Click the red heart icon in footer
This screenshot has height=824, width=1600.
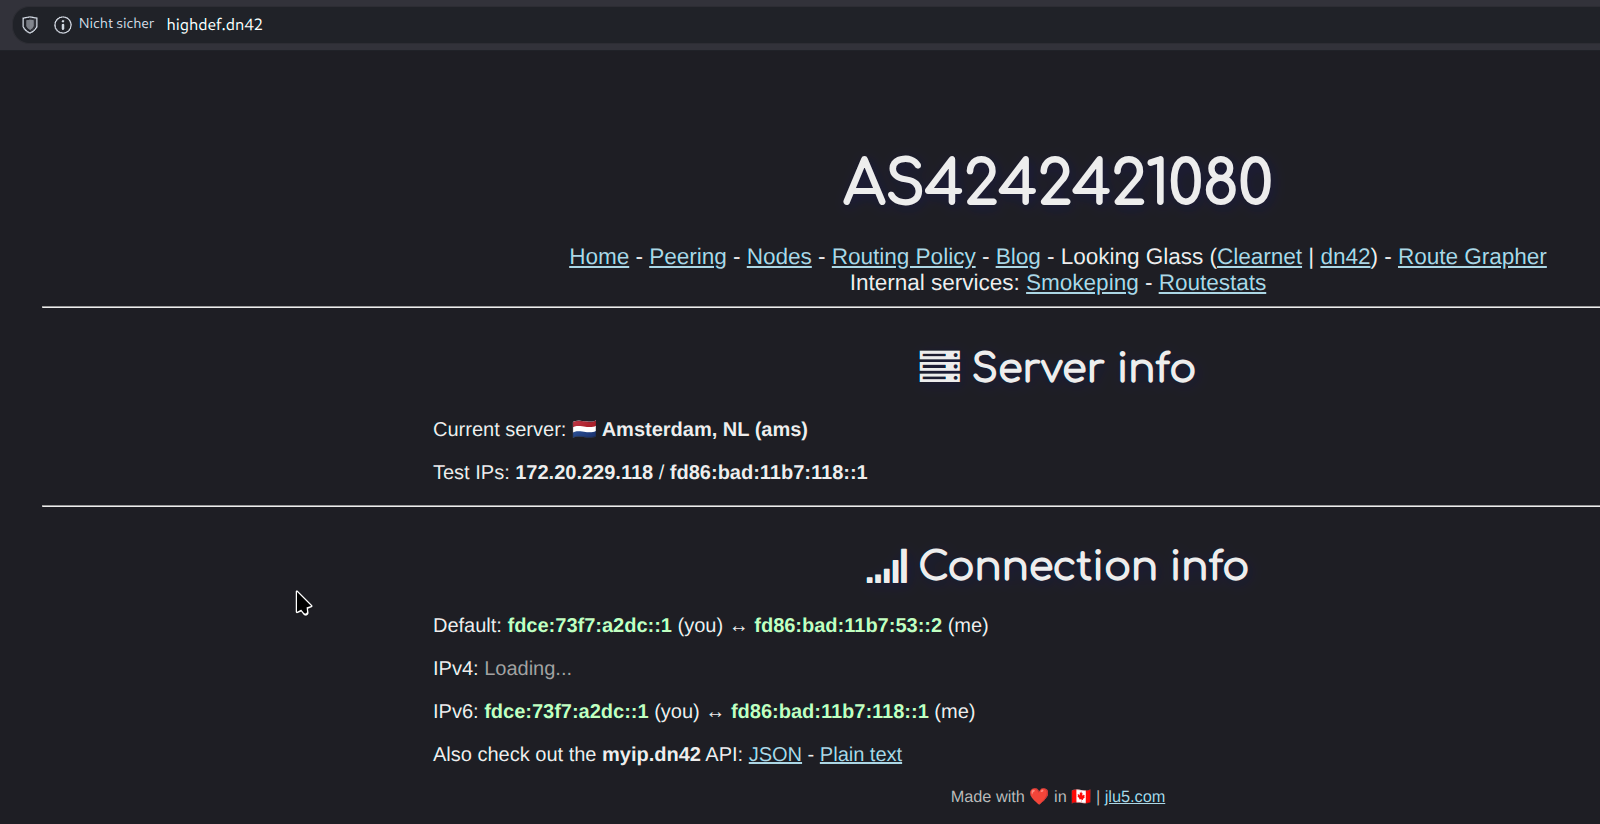pyautogui.click(x=1039, y=796)
